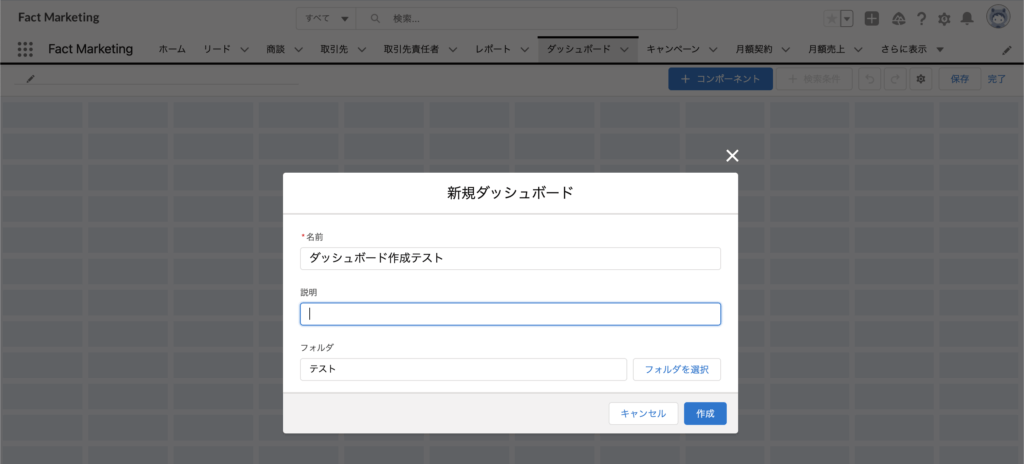Expand the 月額契約 tab chevron
Image resolution: width=1024 pixels, height=464 pixels.
pyautogui.click(x=786, y=50)
